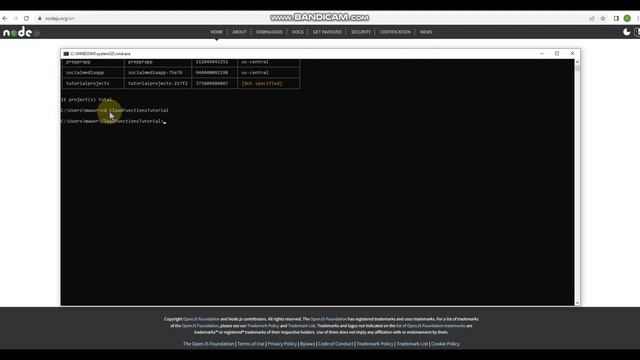Click the cmd.exe title bar icon

pyautogui.click(x=66, y=53)
